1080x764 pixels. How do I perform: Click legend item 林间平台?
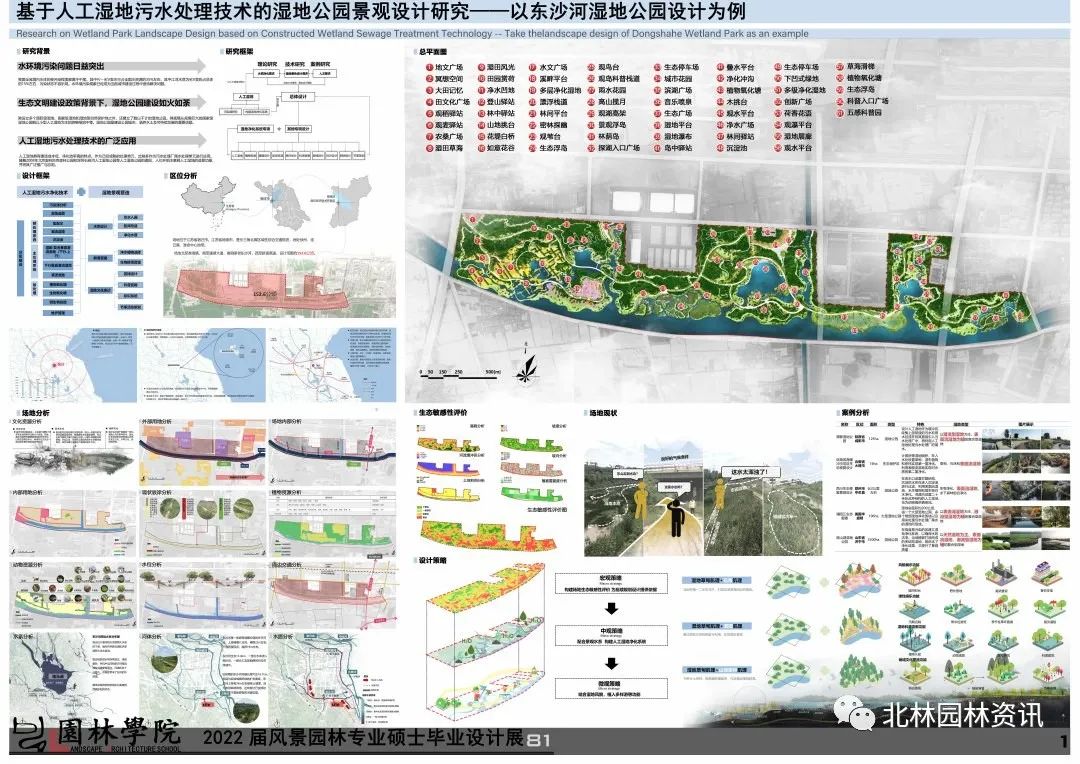tap(549, 114)
